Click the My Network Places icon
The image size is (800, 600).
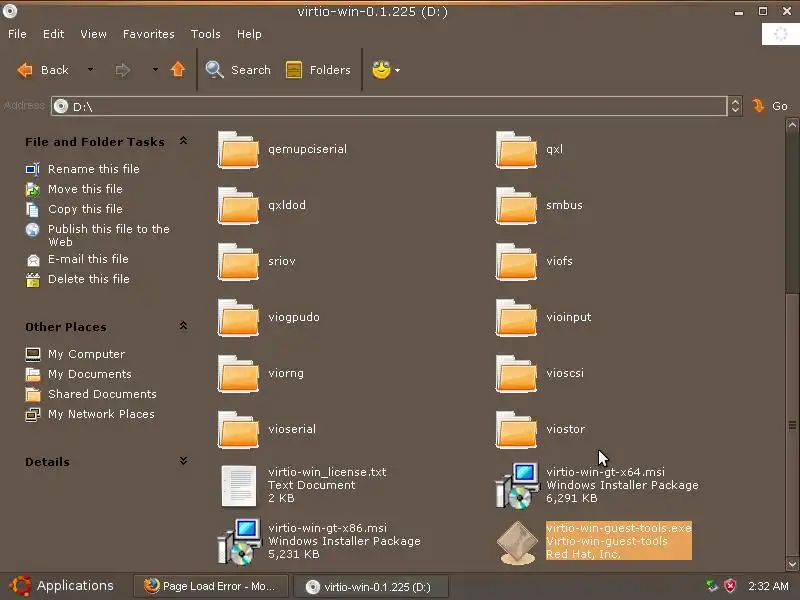[33, 414]
